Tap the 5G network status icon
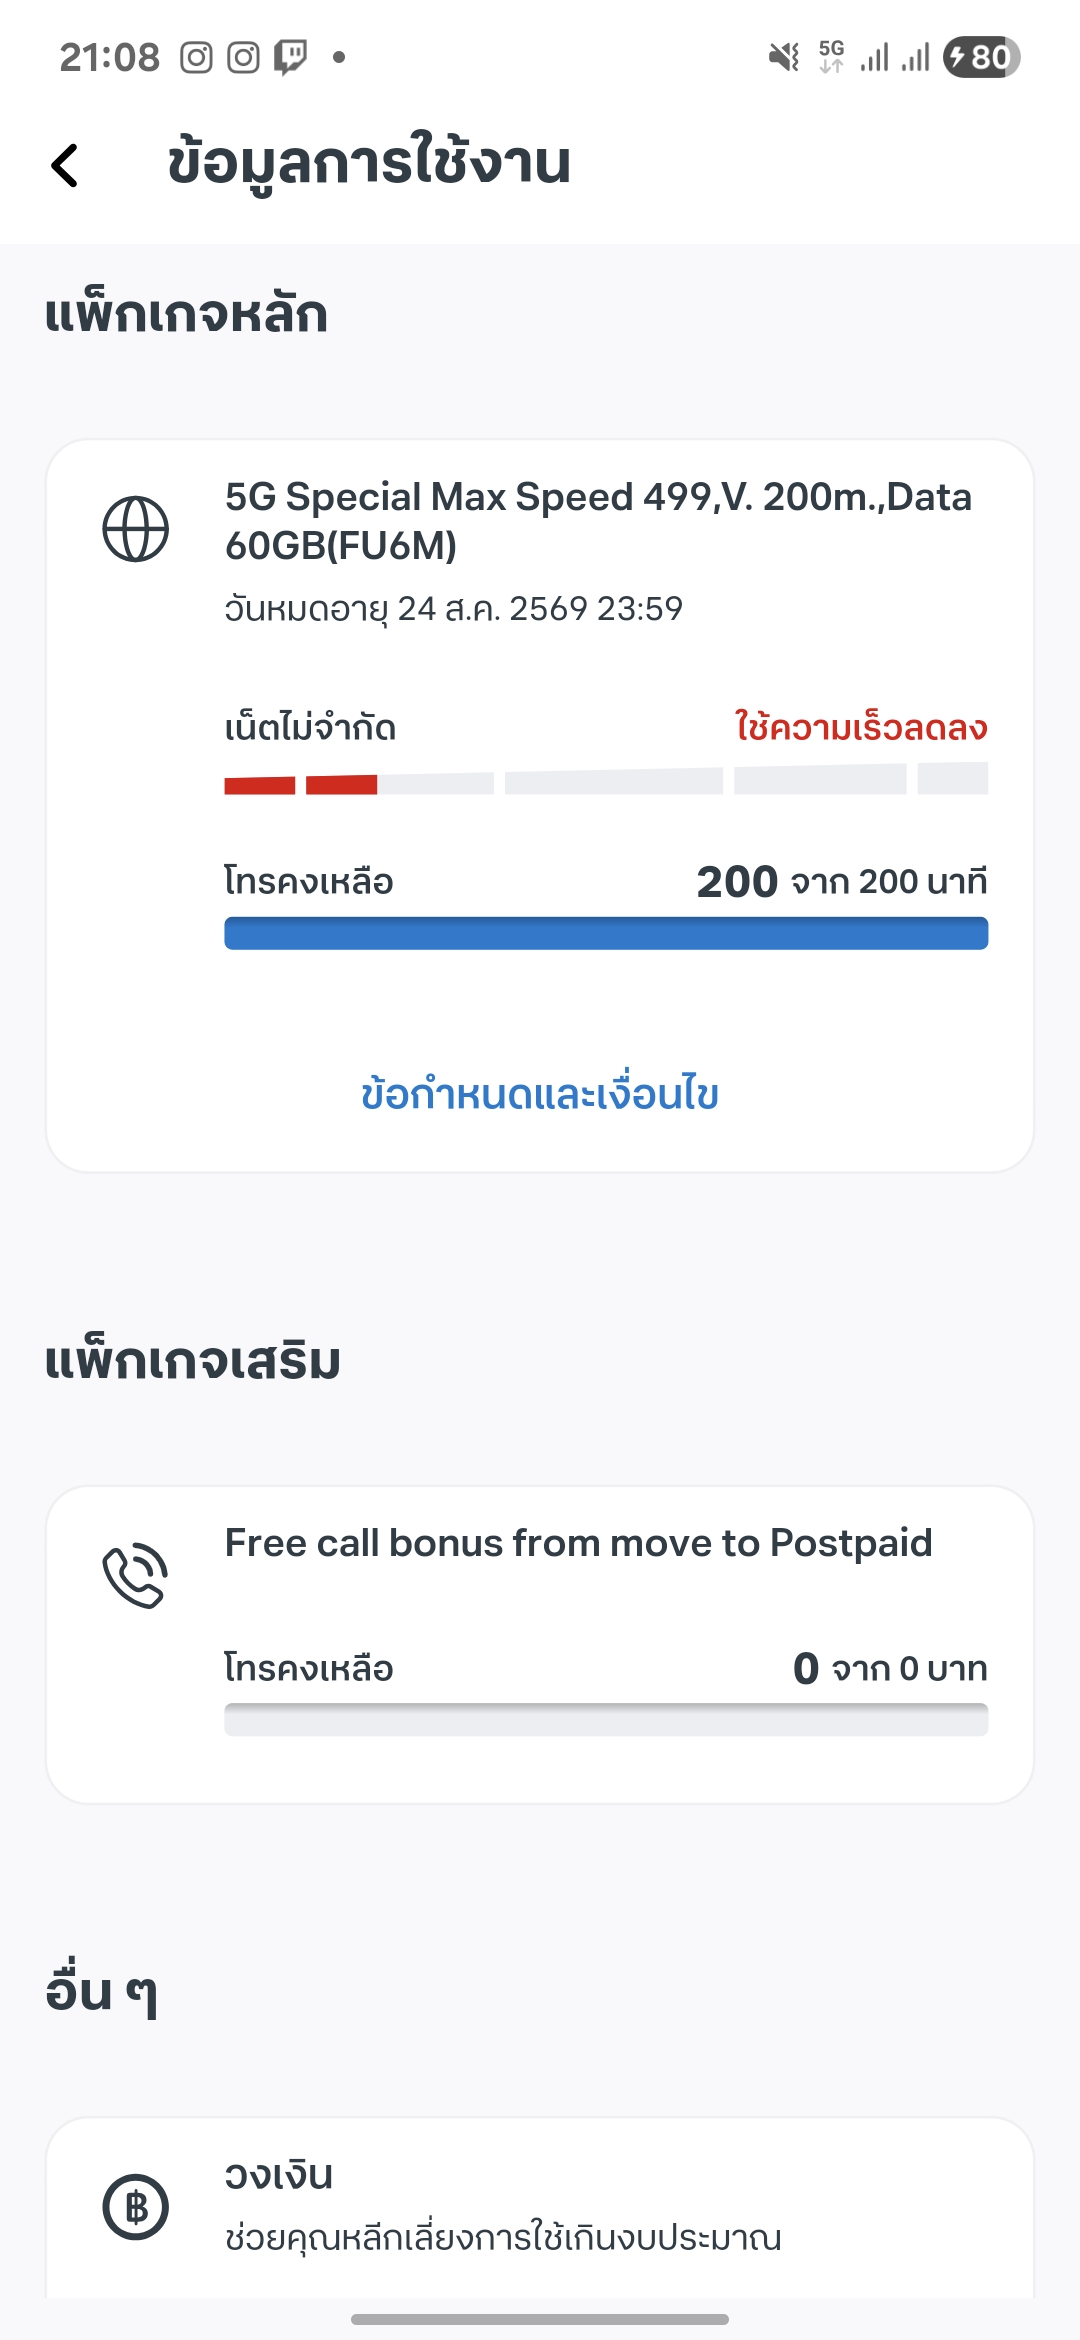The width and height of the screenshot is (1080, 2340). (831, 57)
